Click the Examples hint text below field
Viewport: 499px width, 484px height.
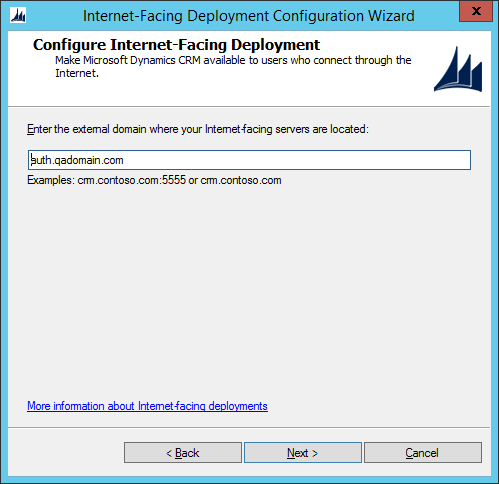point(154,180)
